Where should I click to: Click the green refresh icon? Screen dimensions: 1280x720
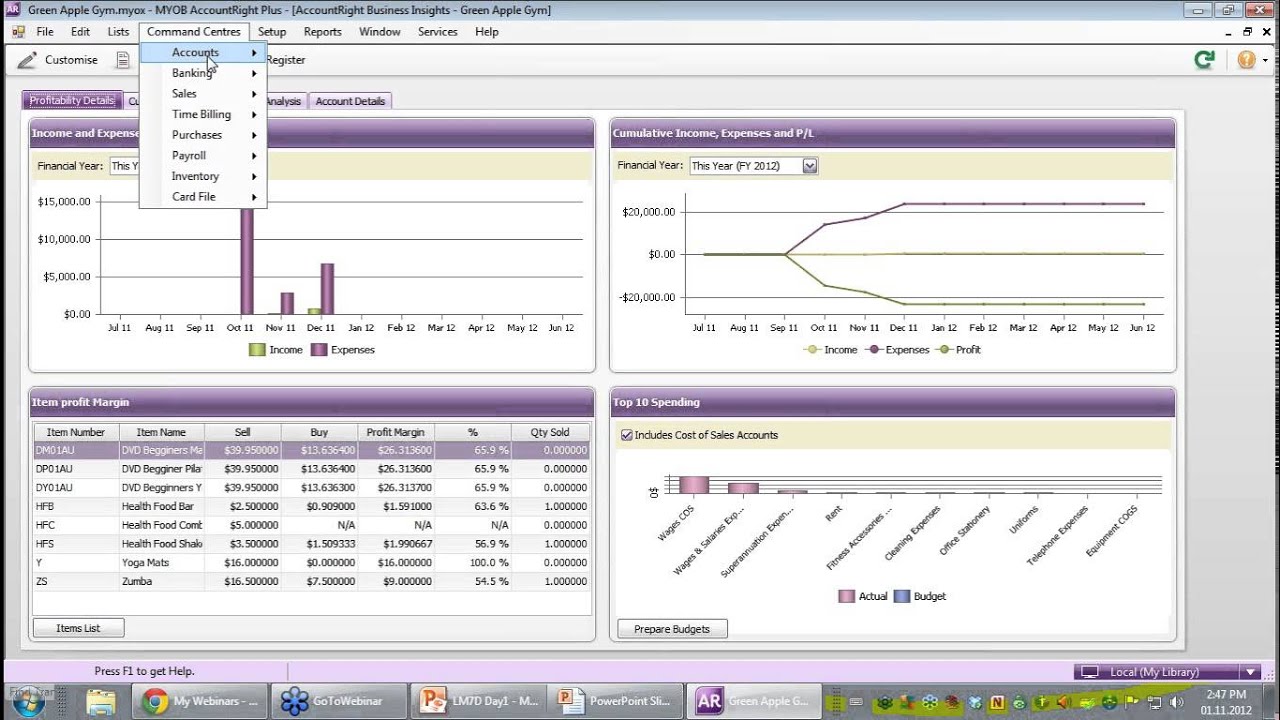1205,60
